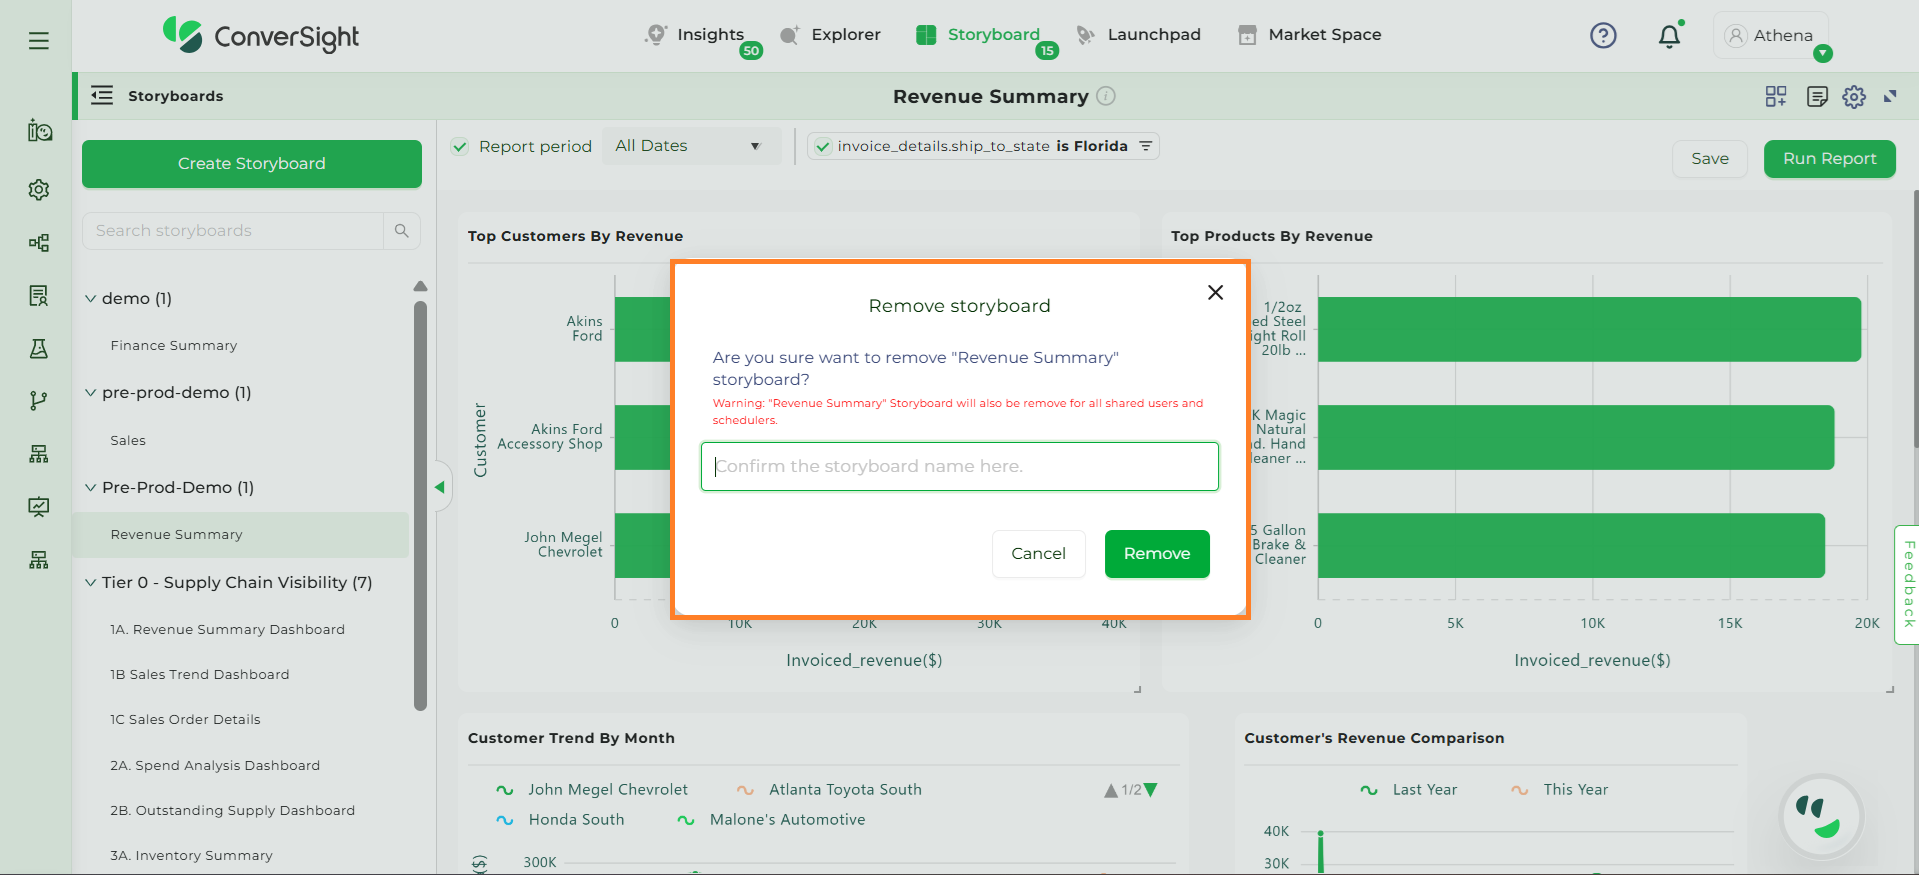Viewport: 1919px width, 875px height.
Task: Cancel the remove storyboard dialog
Action: (1038, 554)
